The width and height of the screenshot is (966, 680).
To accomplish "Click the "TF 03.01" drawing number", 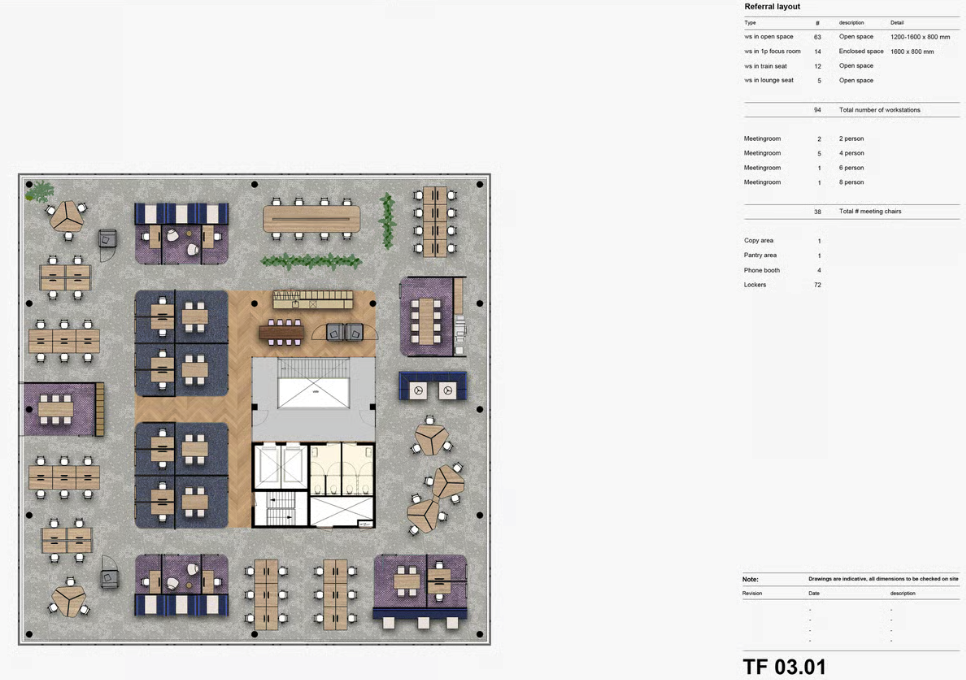I will [x=784, y=666].
